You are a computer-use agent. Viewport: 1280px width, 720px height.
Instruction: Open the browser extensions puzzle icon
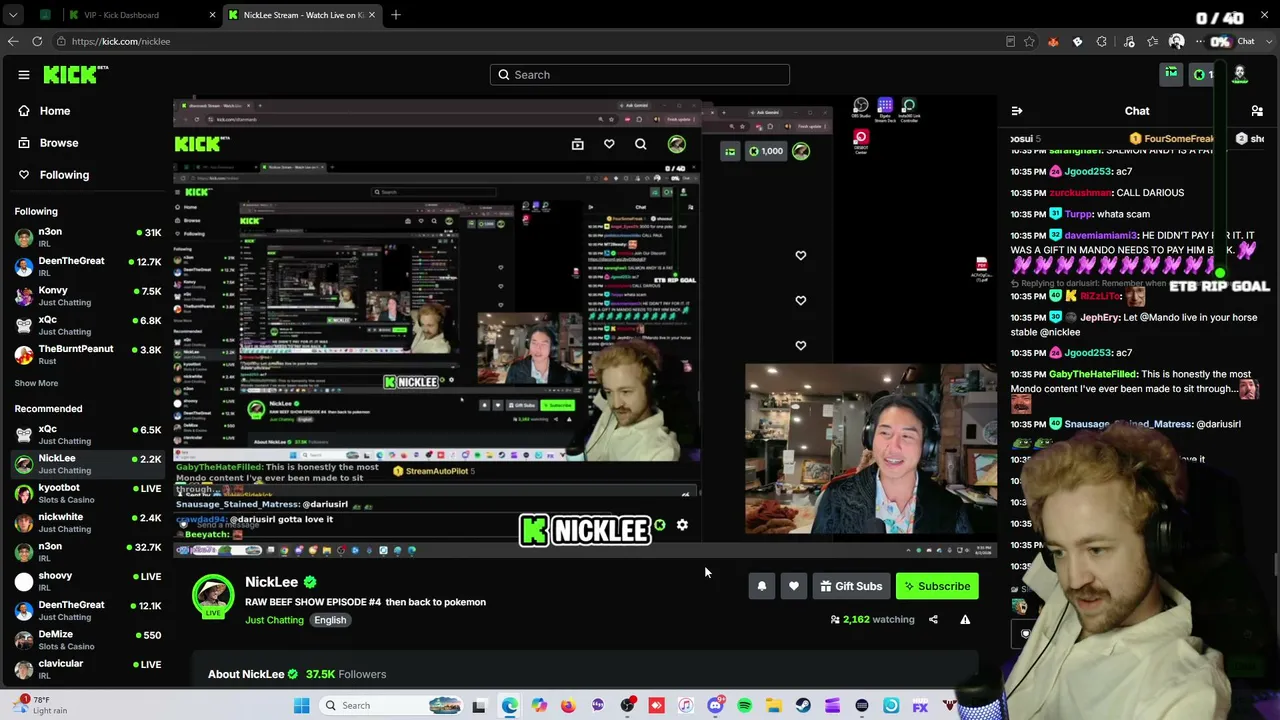click(1102, 42)
